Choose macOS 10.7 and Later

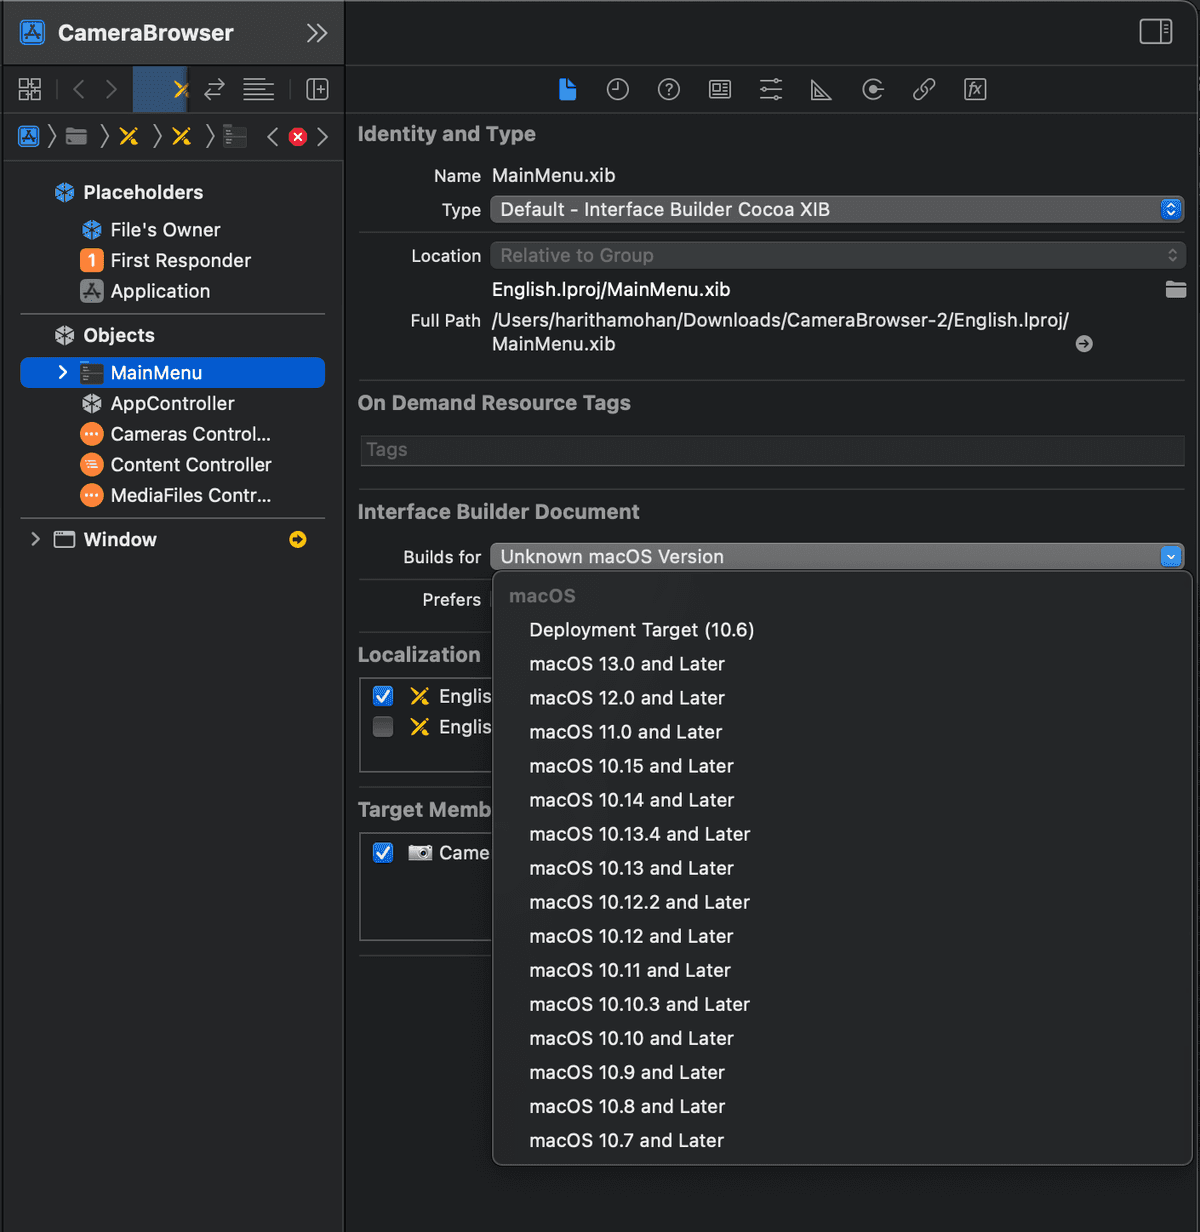coord(842,1140)
